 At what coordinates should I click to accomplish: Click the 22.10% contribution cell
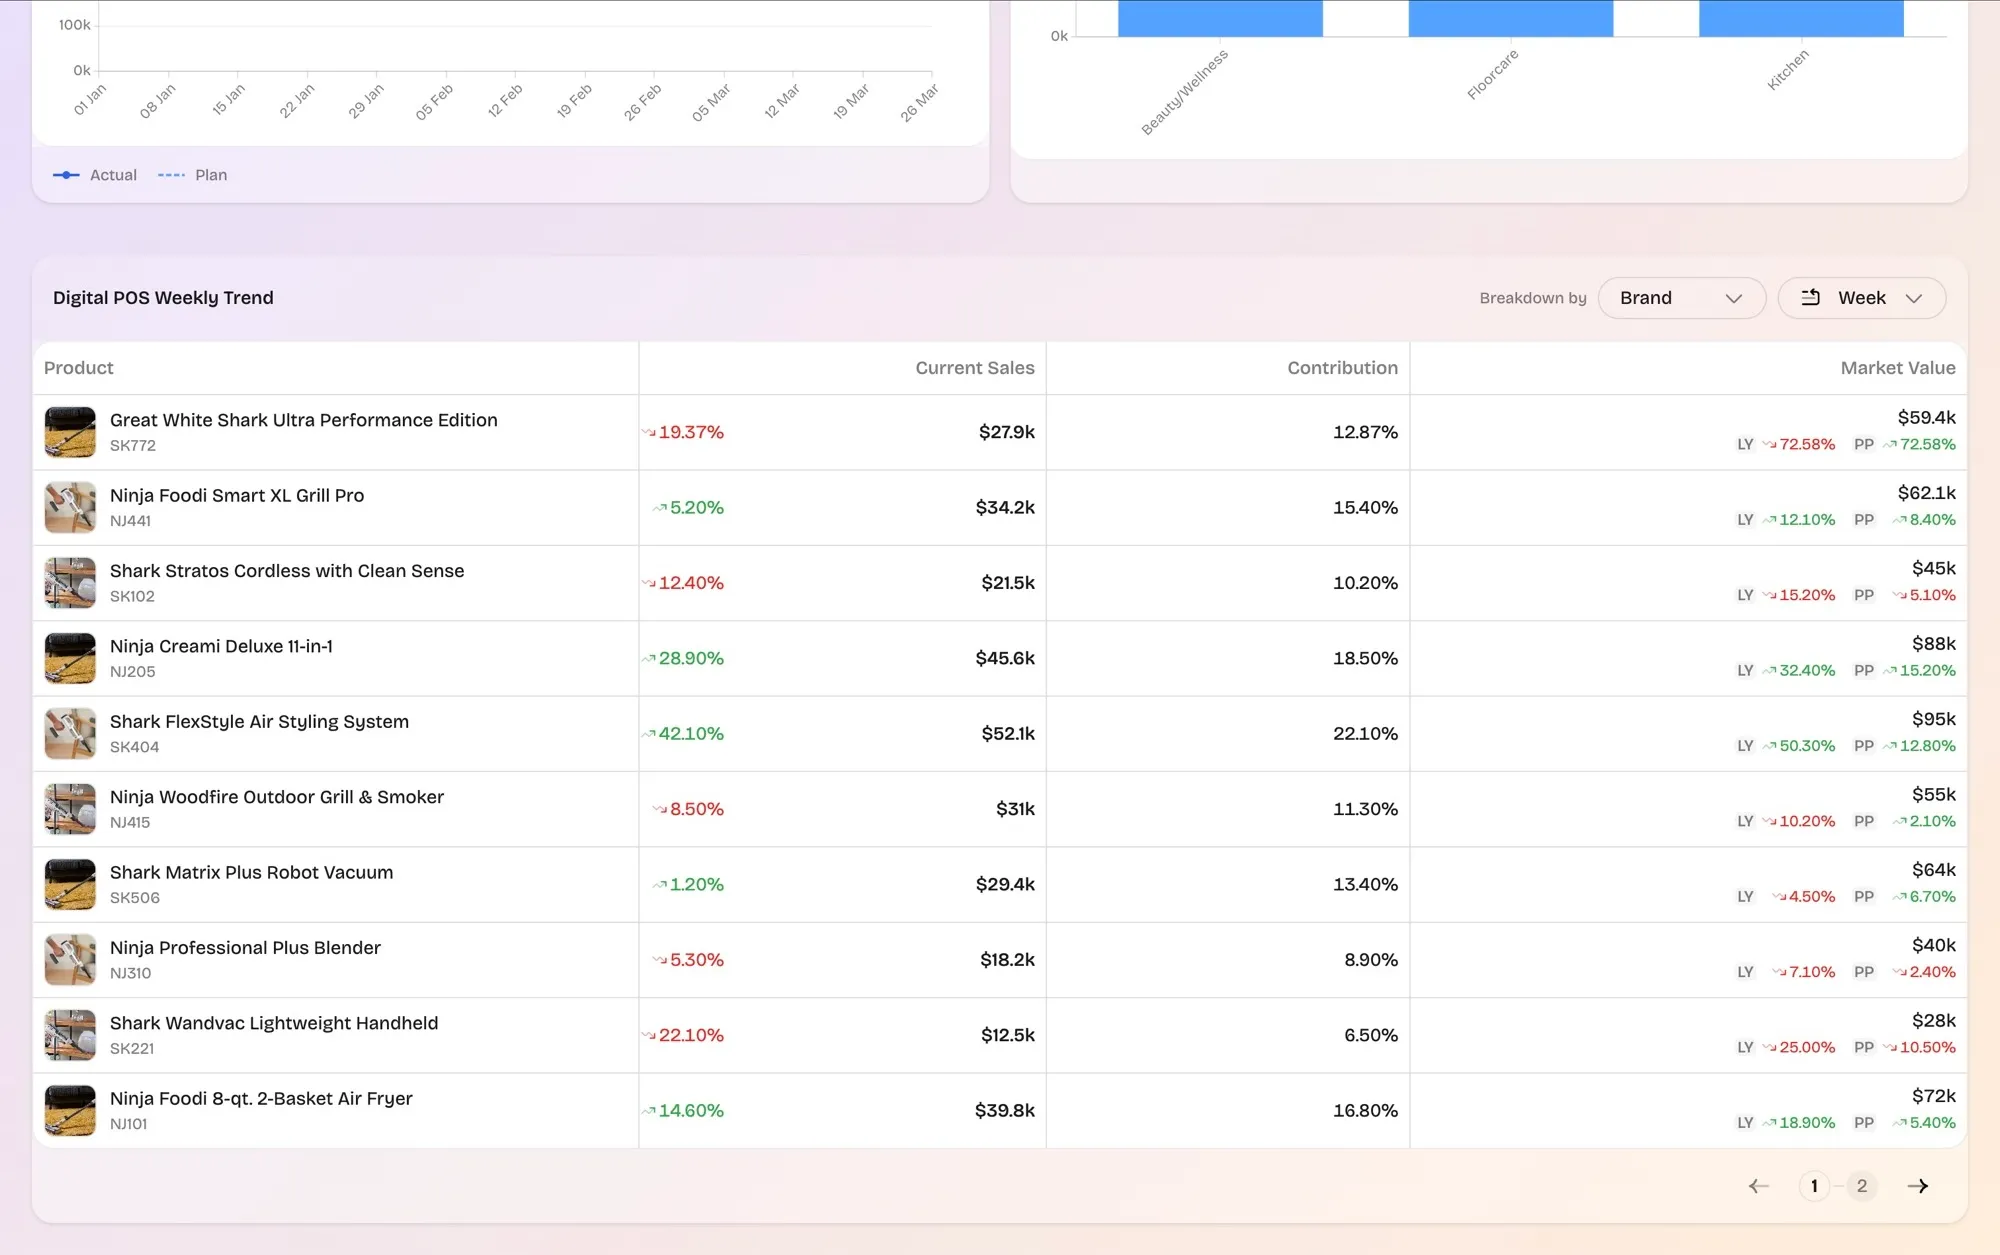tap(1365, 733)
